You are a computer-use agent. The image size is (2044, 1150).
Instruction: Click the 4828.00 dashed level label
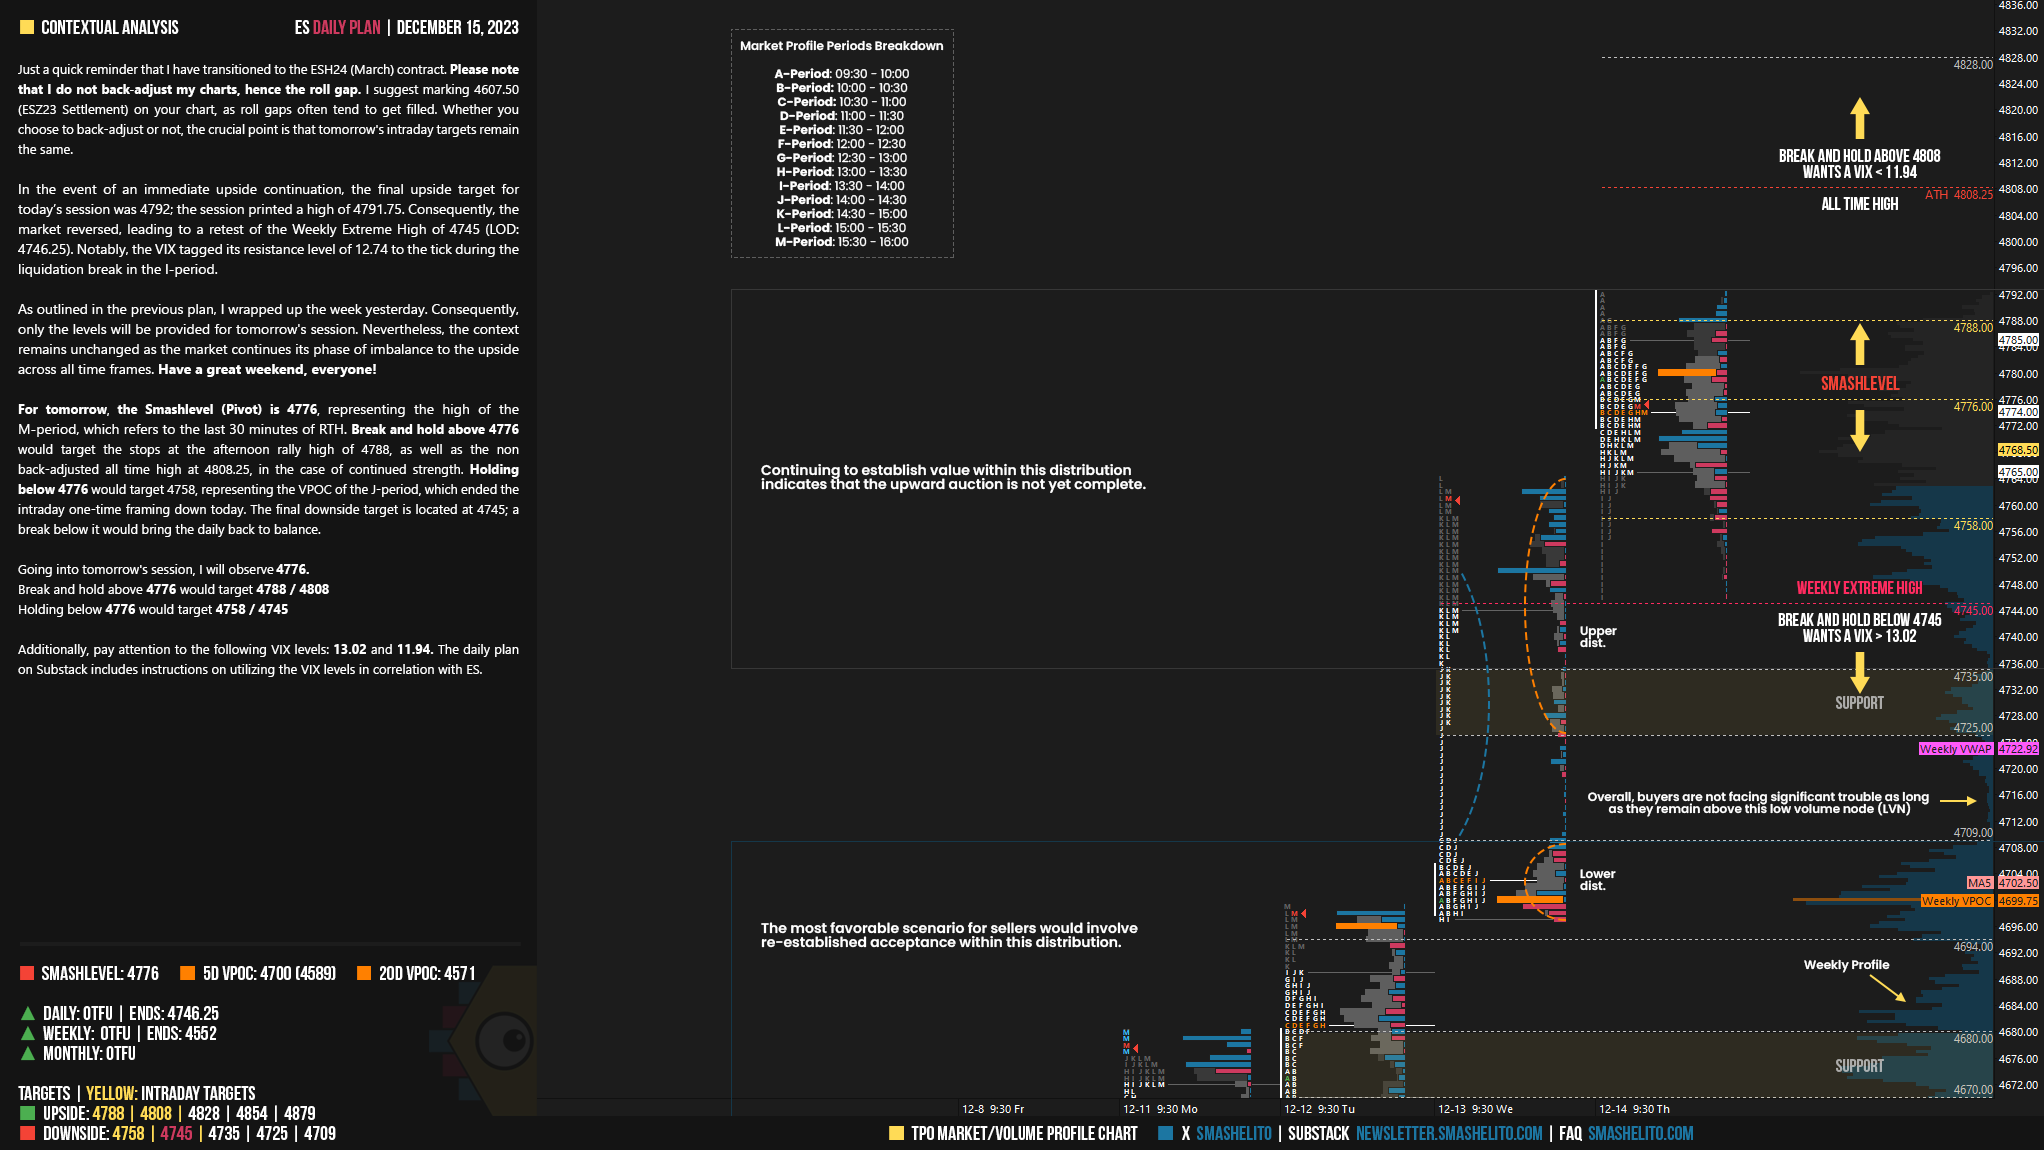pyautogui.click(x=1973, y=64)
